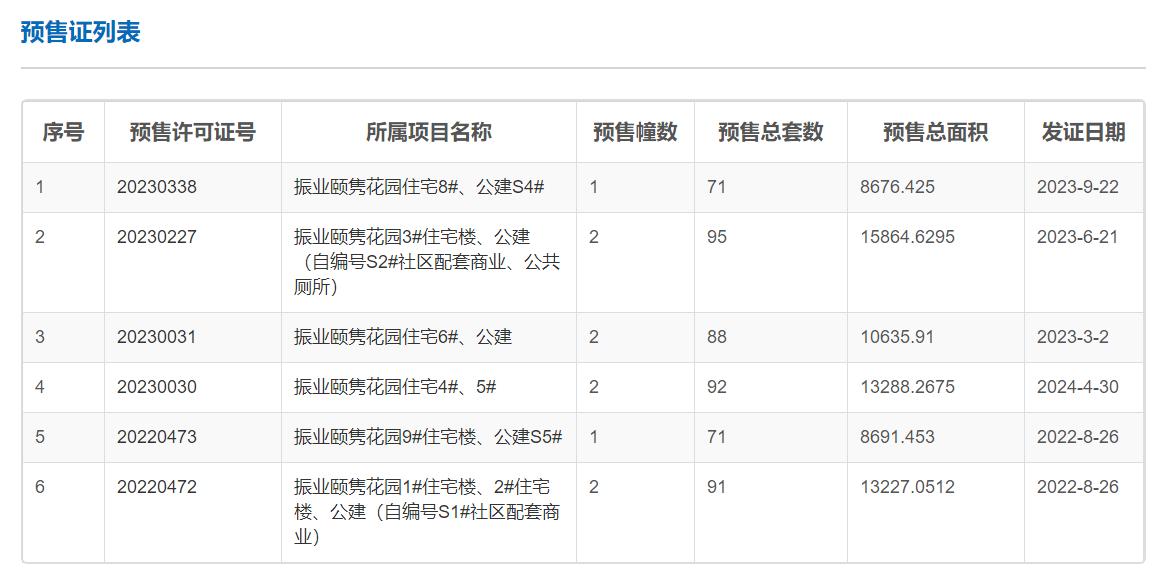Click issue date 2022-8-26 in row 5
Image resolution: width=1154 pixels, height=572 pixels.
coord(1077,437)
